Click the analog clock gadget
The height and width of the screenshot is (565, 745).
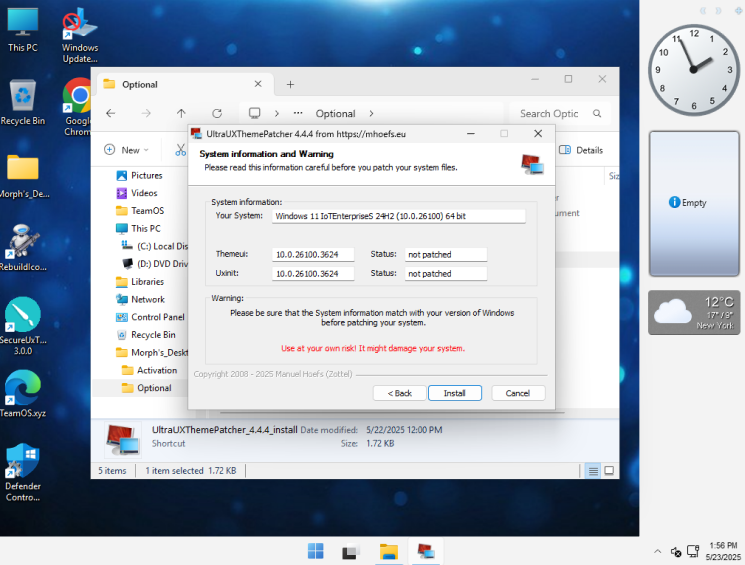[x=694, y=70]
